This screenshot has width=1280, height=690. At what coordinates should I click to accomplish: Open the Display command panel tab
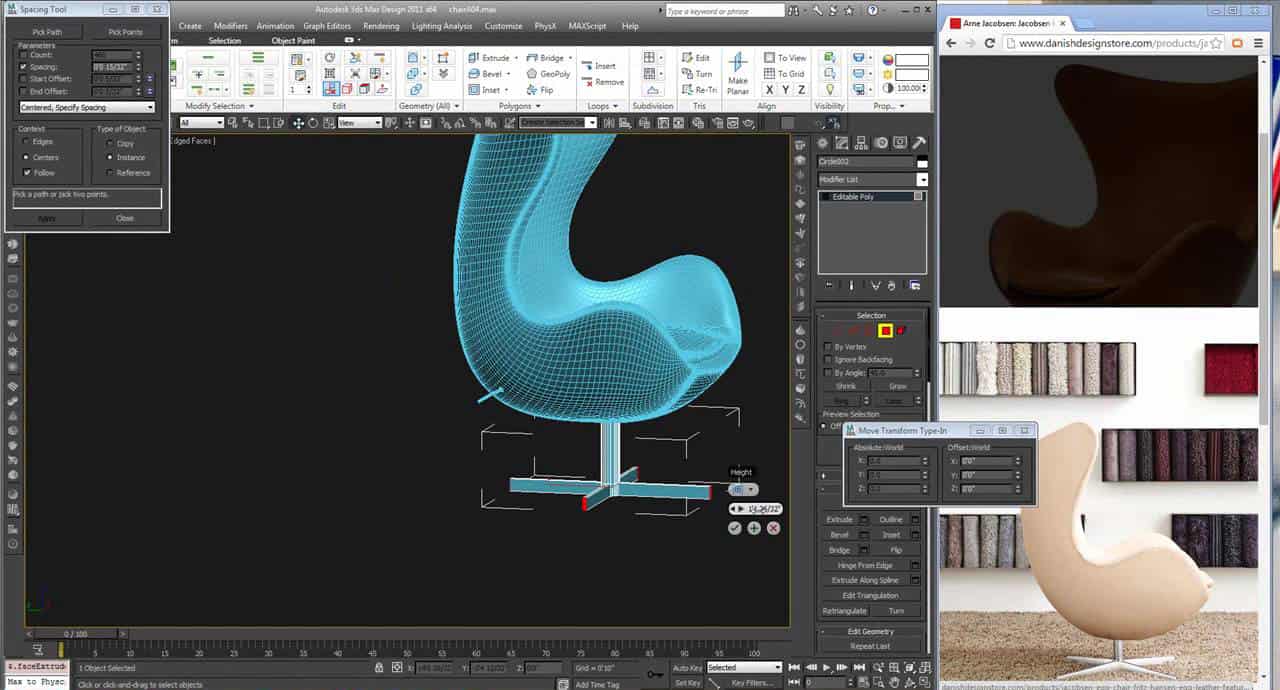(900, 143)
